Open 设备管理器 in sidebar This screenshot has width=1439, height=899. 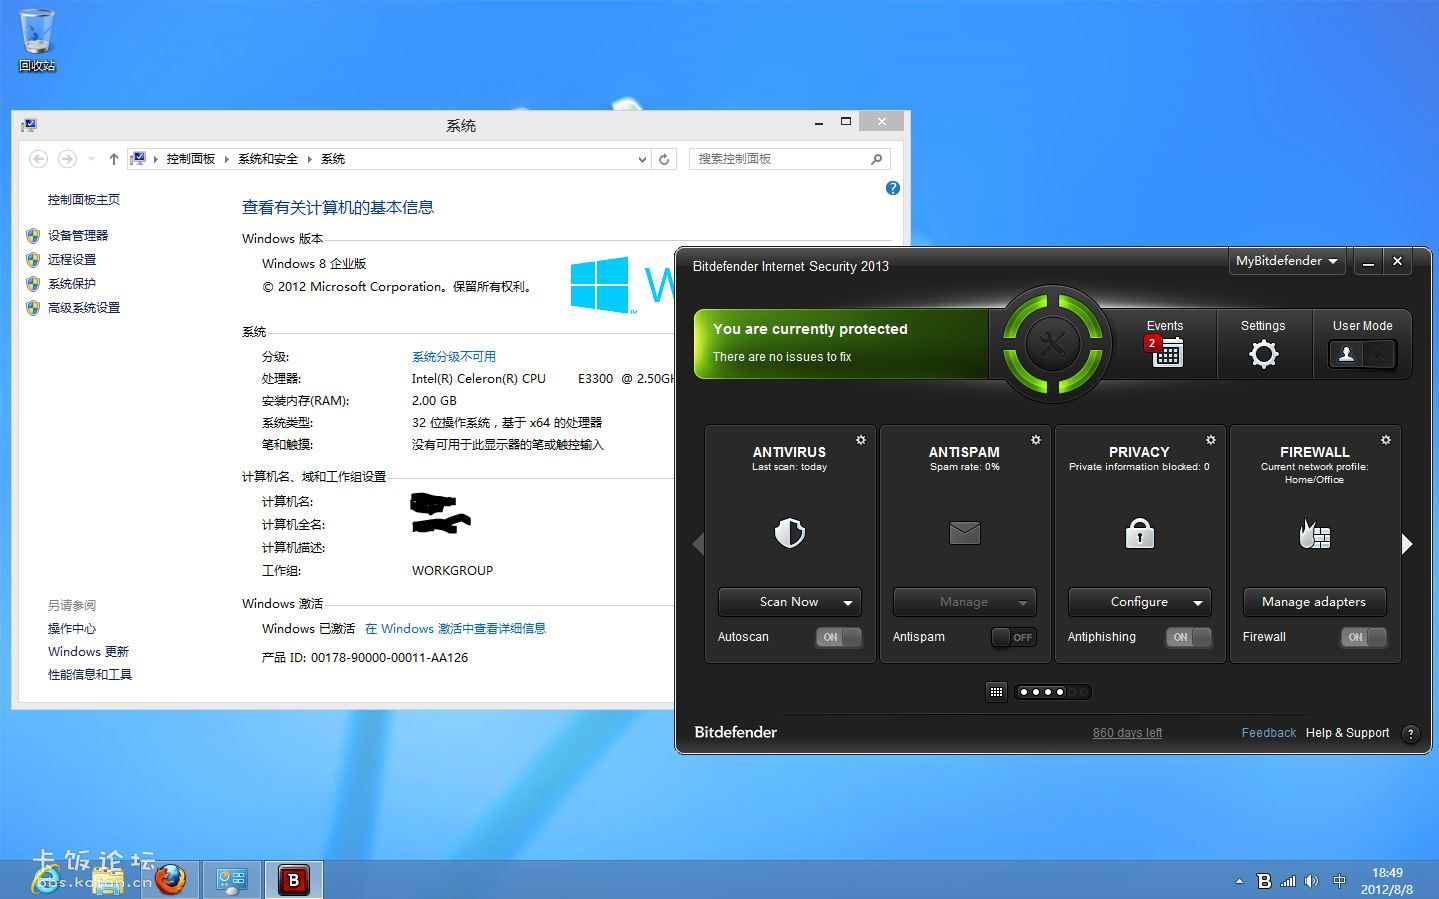point(78,236)
